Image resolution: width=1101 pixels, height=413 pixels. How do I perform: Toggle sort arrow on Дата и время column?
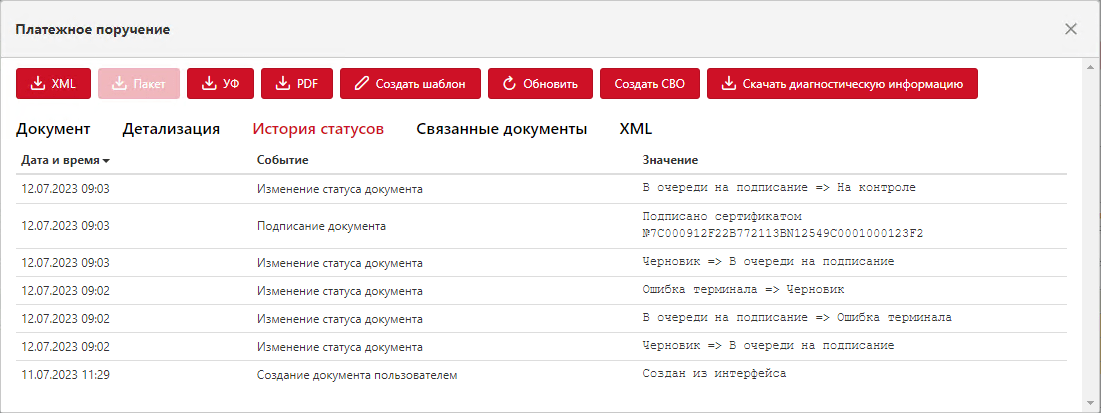point(106,161)
